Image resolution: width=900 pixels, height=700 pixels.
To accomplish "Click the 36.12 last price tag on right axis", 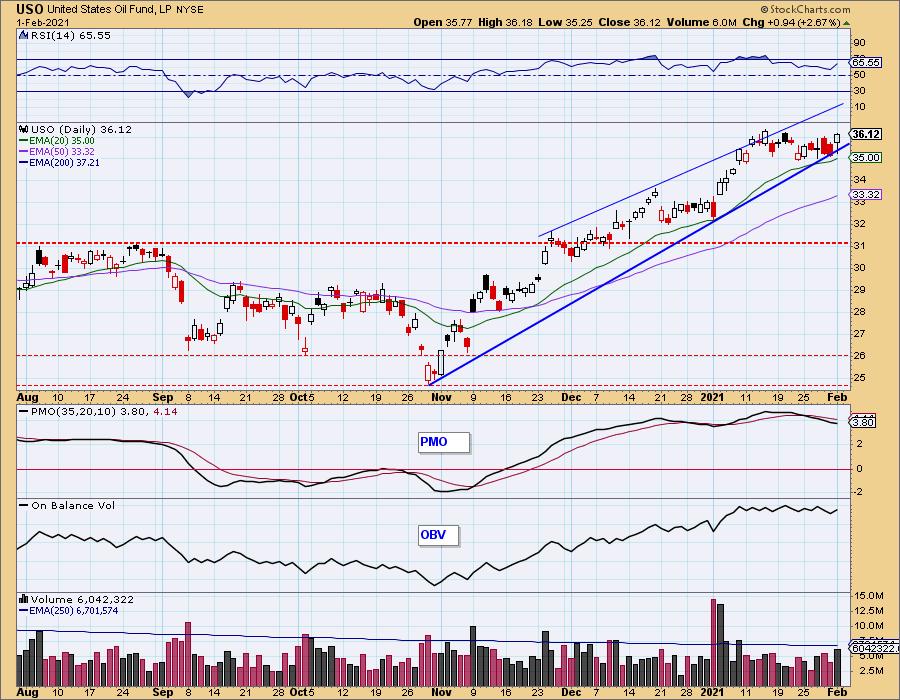I will point(867,134).
